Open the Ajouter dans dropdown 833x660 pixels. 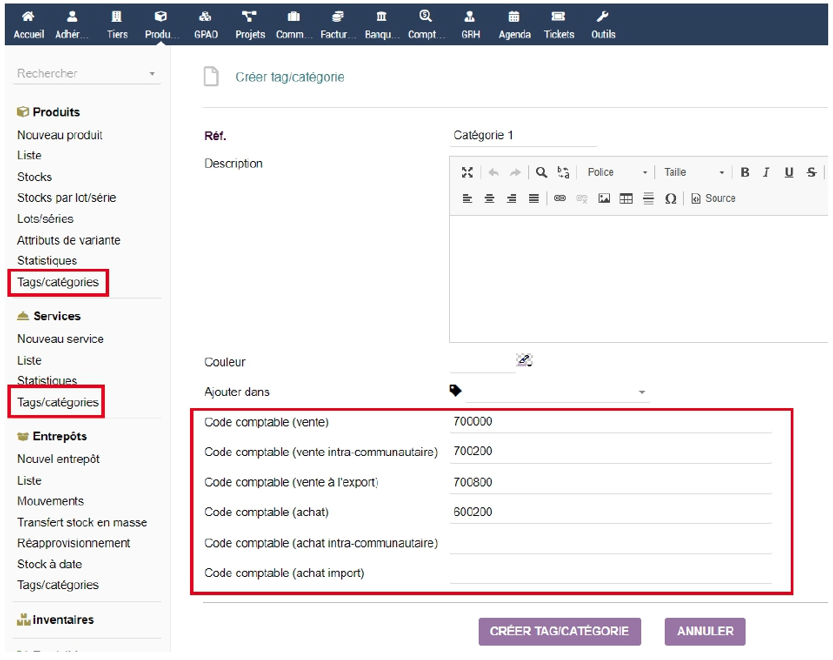click(557, 392)
